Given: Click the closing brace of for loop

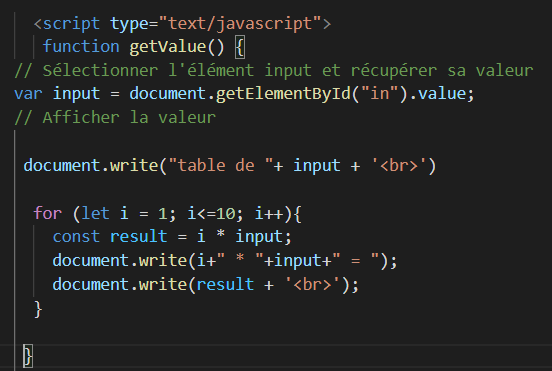Looking at the screenshot, I should pos(38,309).
